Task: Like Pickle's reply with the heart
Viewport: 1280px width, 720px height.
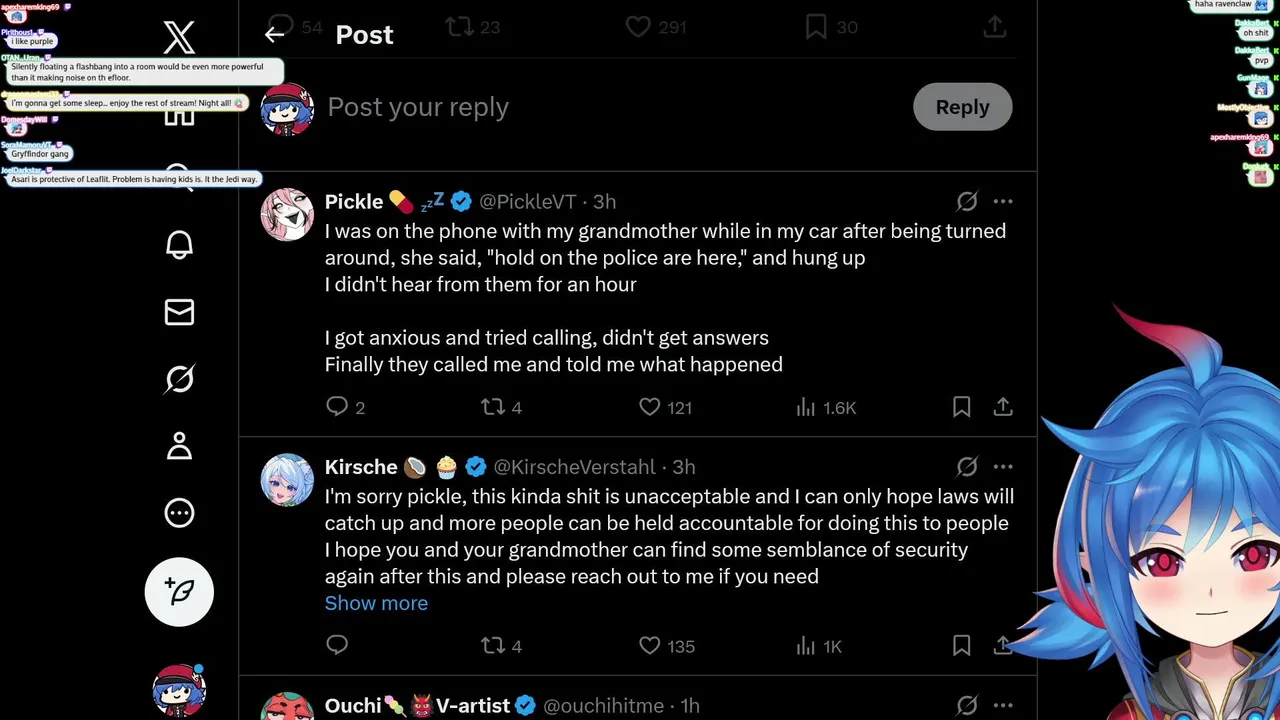Action: tap(650, 407)
